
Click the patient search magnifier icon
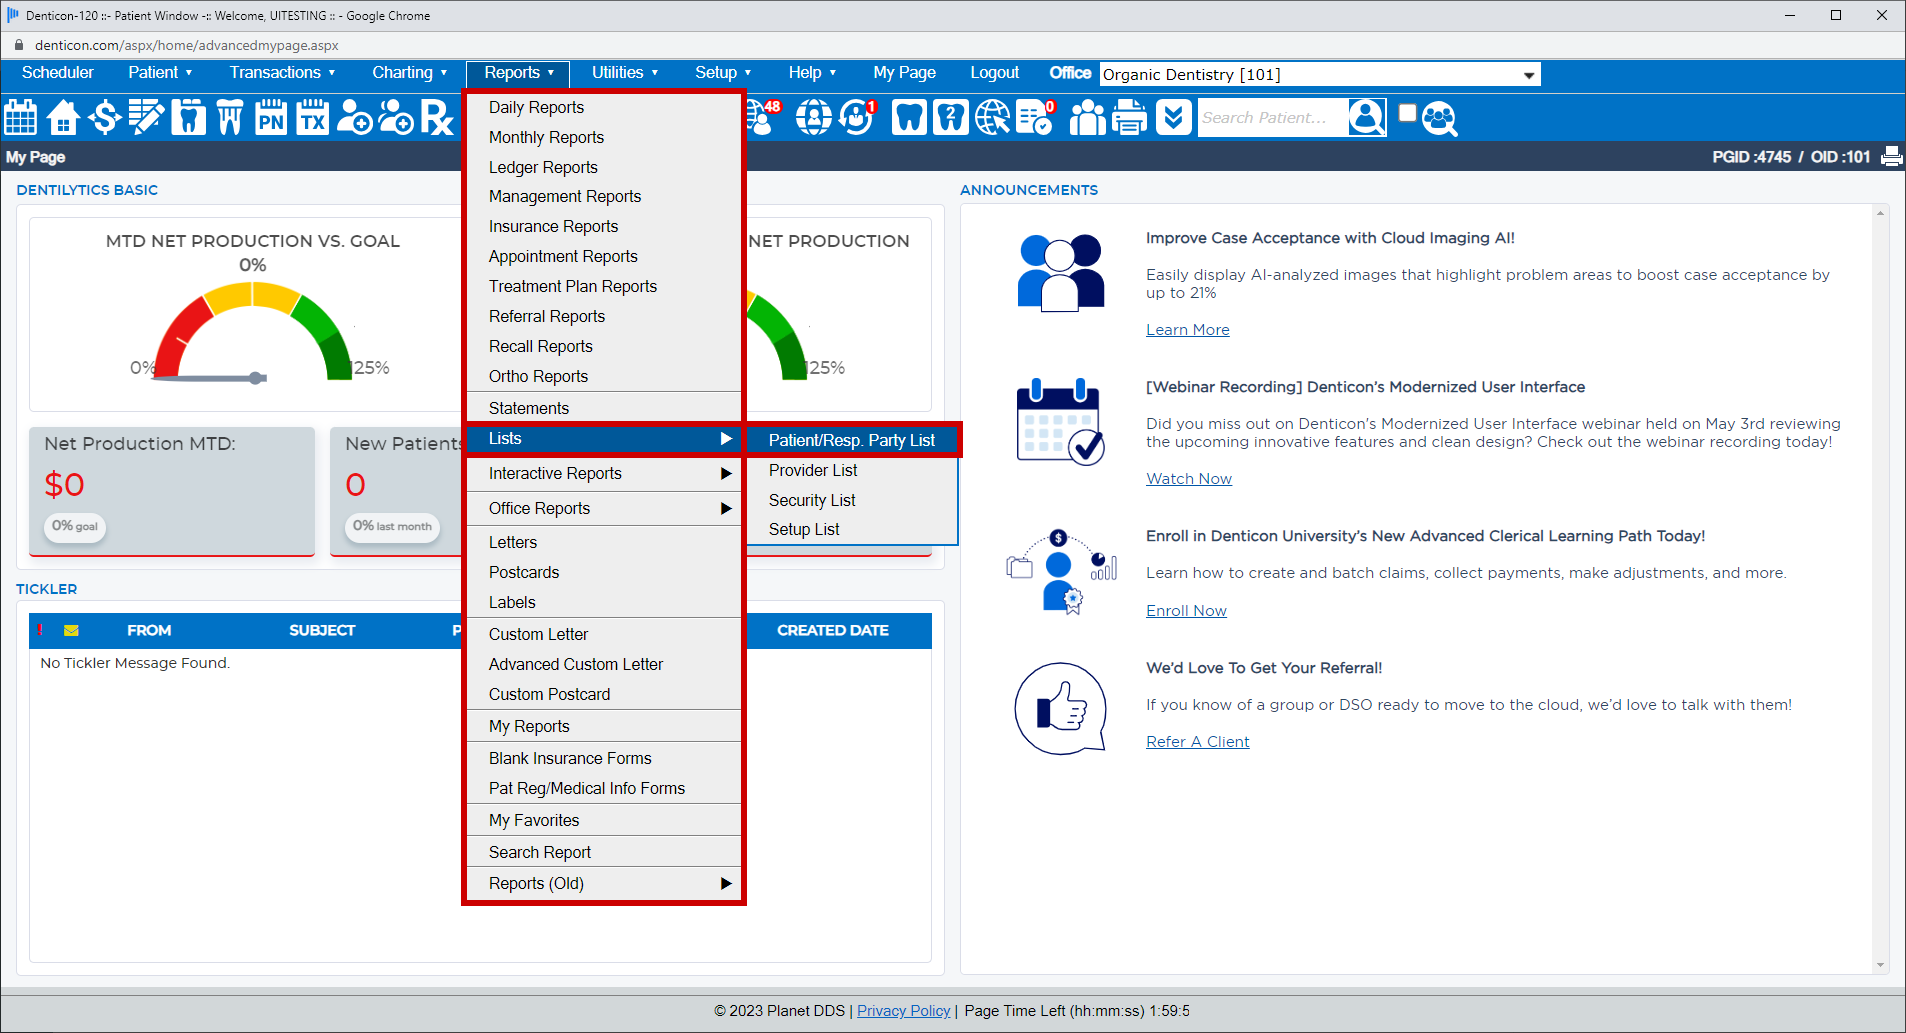[x=1367, y=117]
